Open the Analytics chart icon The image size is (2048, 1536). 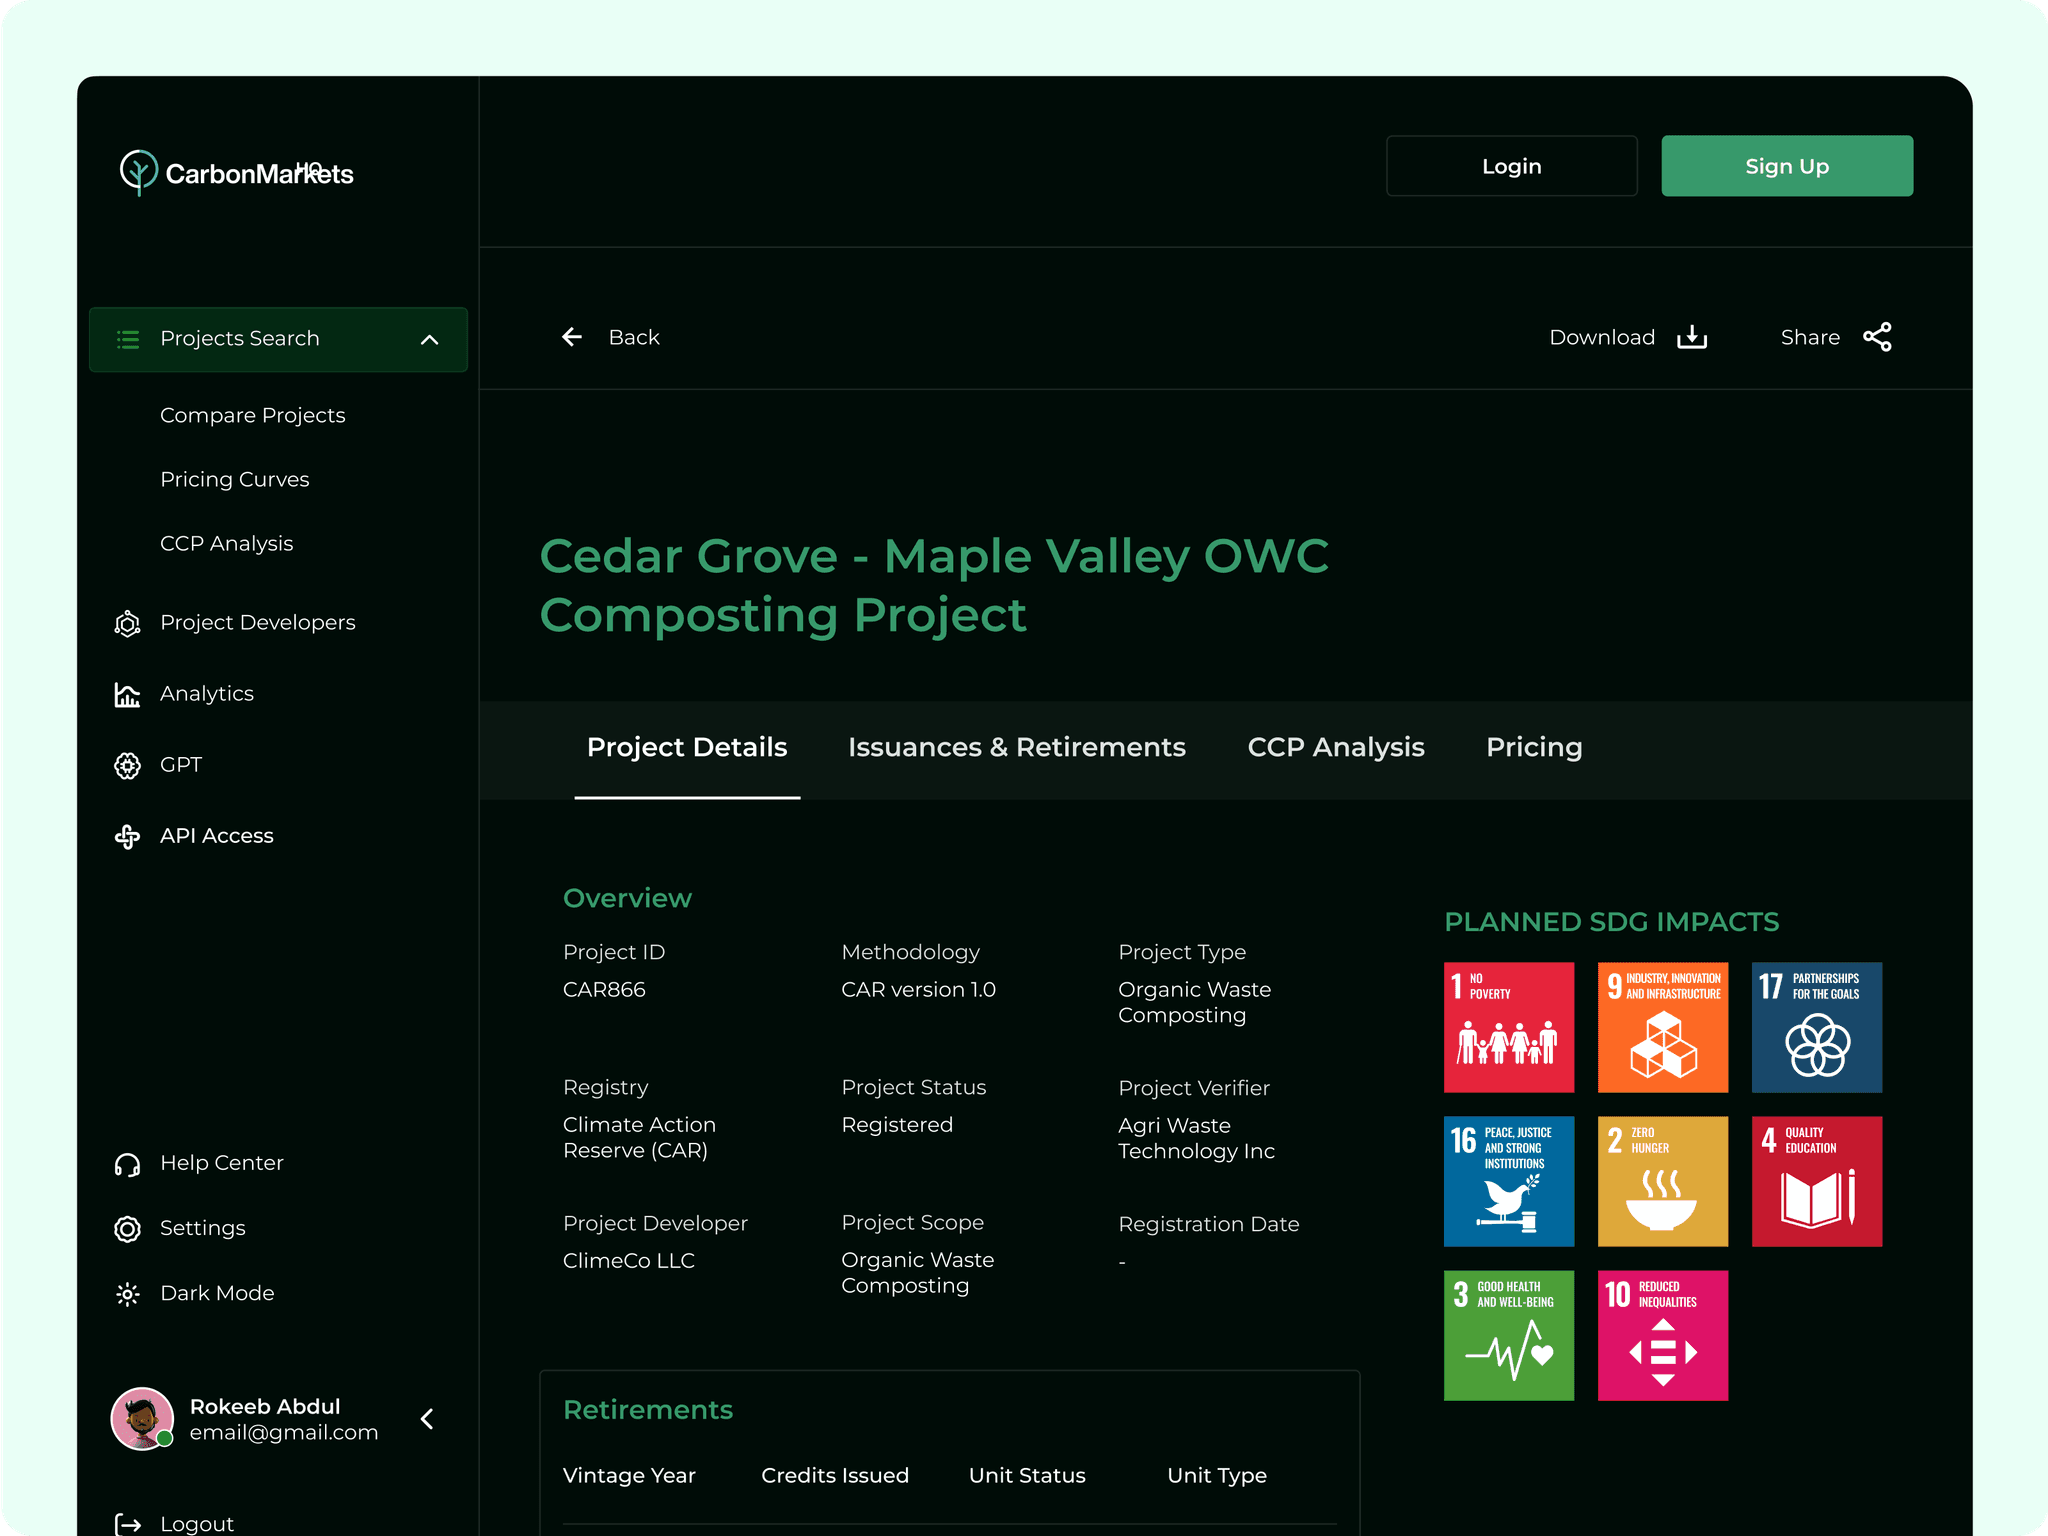point(127,694)
